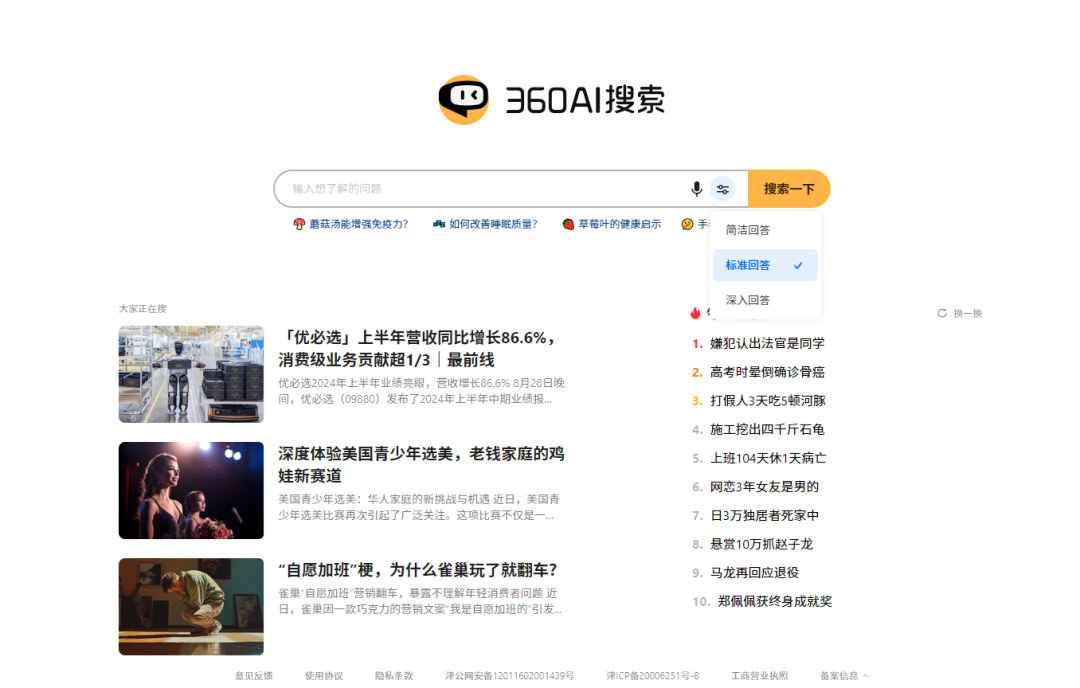
Task: Open hot search 高考时晕倒确诊骨癌
Action: pos(767,373)
